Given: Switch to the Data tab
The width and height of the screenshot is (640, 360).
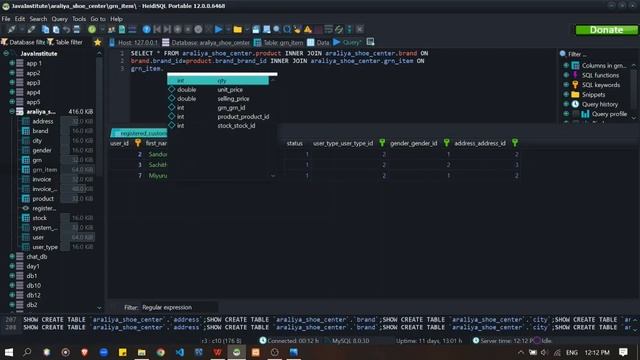Looking at the screenshot, I should [318, 42].
